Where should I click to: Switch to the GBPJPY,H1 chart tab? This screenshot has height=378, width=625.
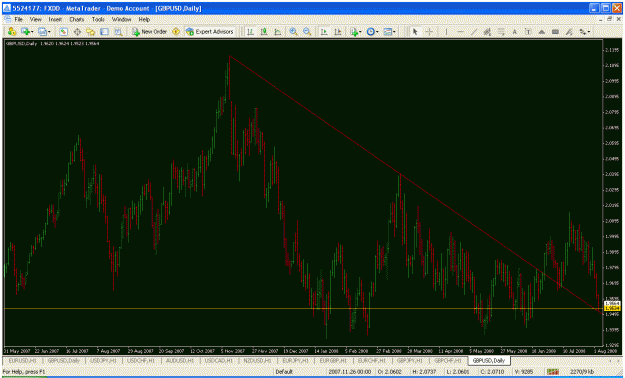[410, 360]
